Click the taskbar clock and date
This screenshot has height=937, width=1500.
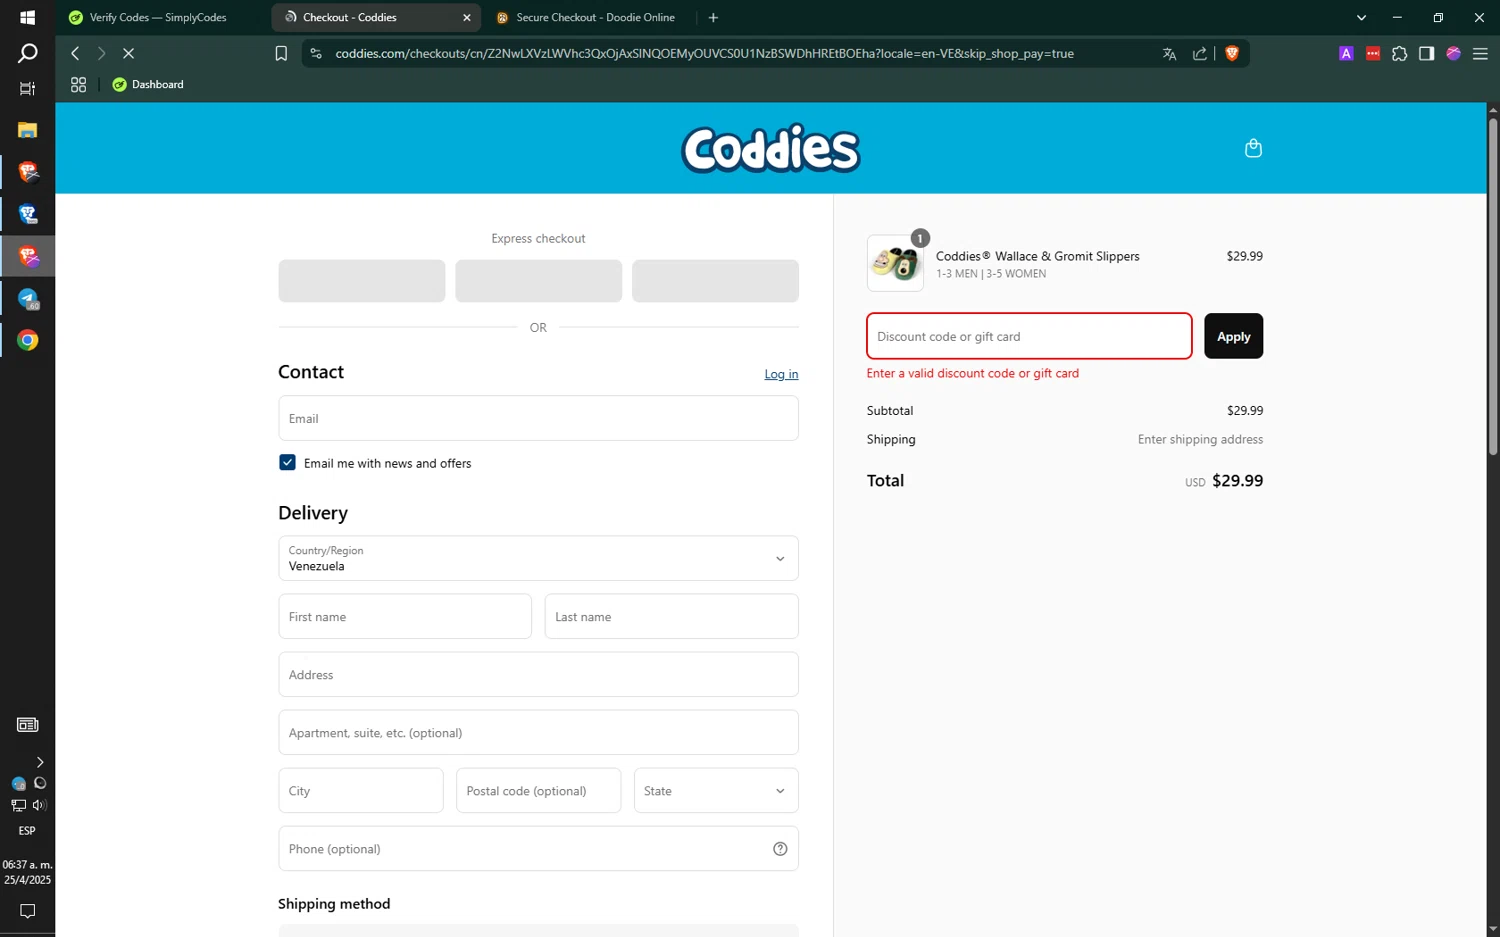[27, 872]
